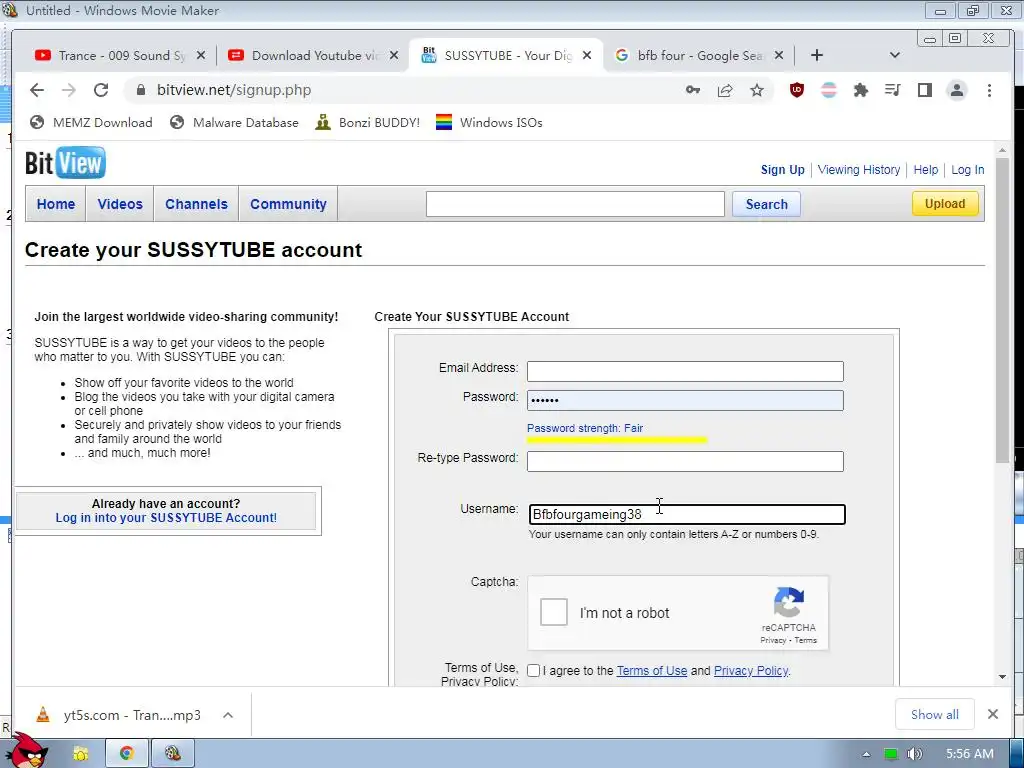Image resolution: width=1024 pixels, height=768 pixels.
Task: Click the share page icon
Action: pyautogui.click(x=725, y=90)
